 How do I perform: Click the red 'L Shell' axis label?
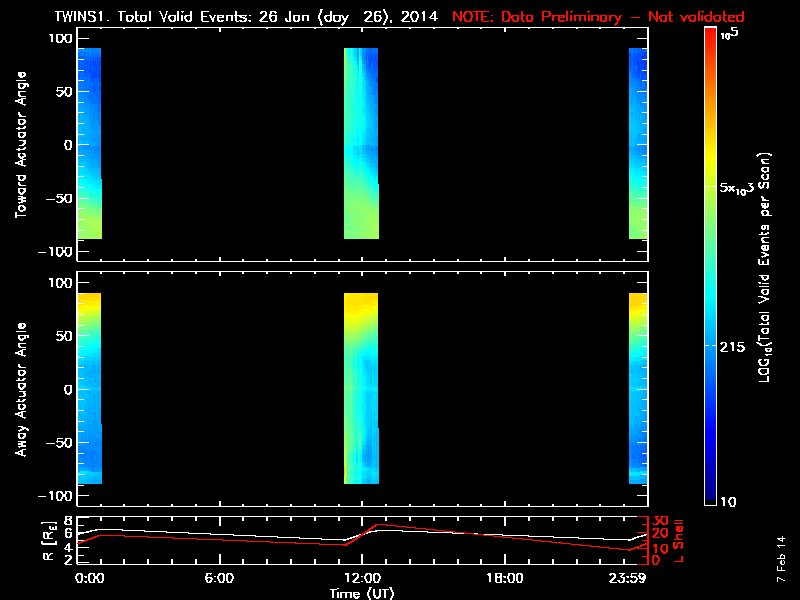pos(677,540)
